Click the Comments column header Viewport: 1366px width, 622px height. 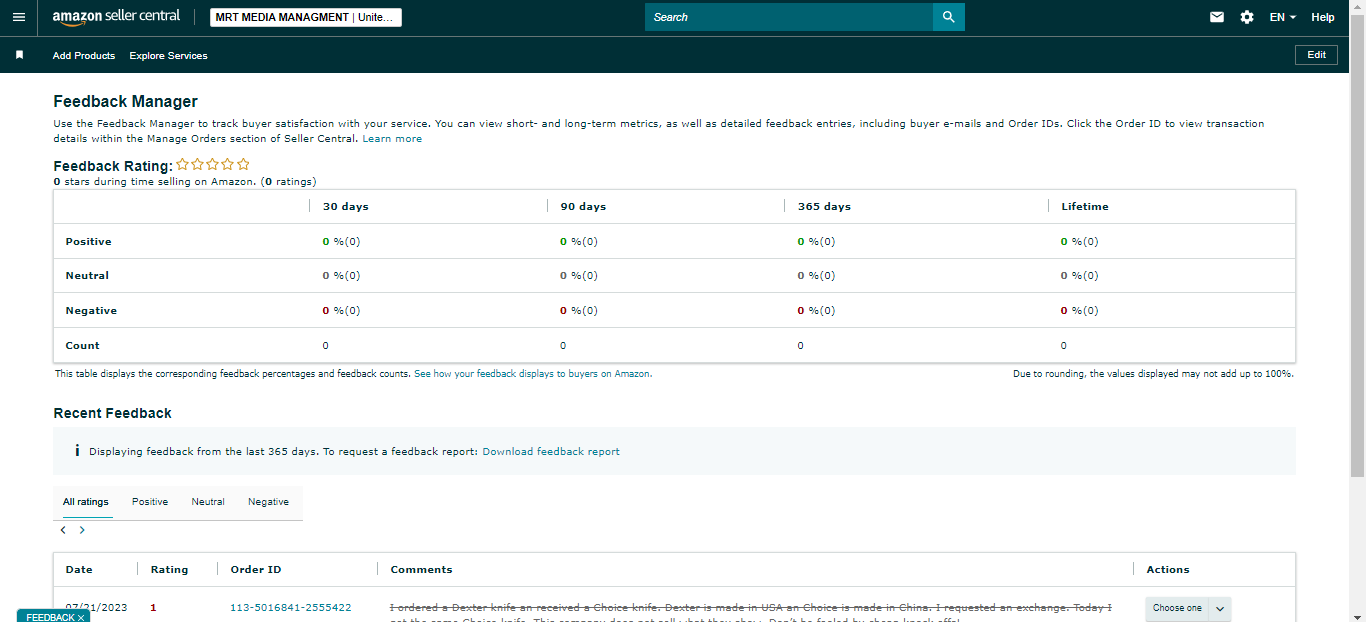pyautogui.click(x=421, y=569)
